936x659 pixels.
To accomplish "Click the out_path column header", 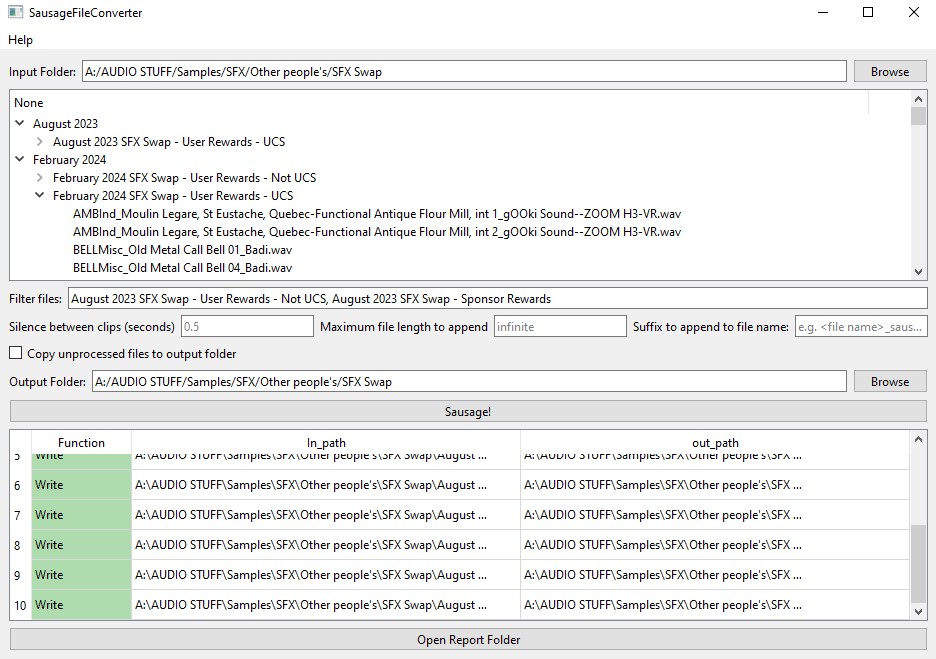I will 715,442.
